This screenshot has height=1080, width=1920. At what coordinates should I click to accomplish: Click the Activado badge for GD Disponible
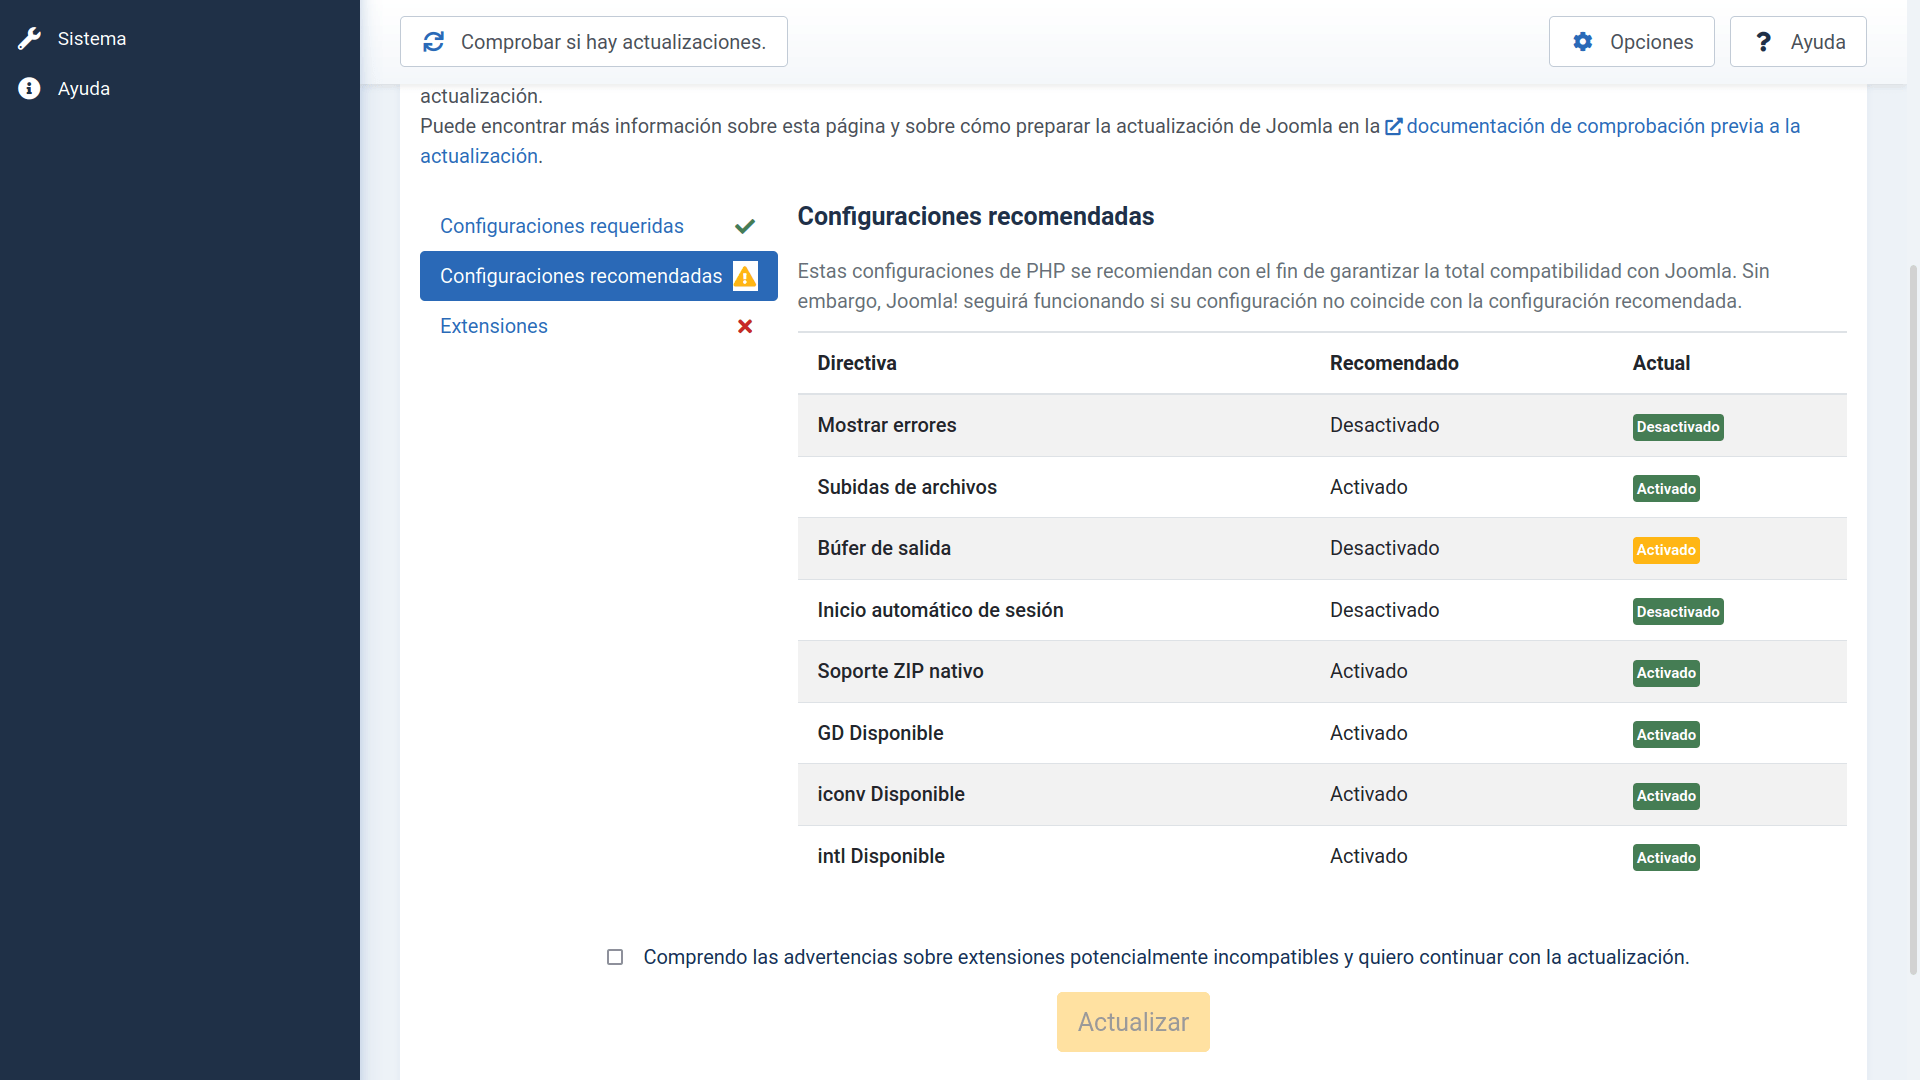1666,735
